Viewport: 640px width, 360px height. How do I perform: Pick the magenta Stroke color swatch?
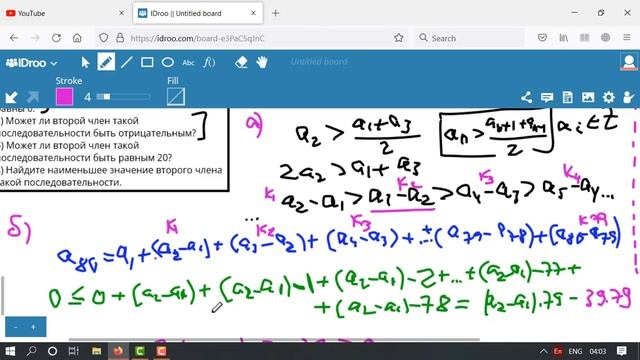tap(64, 97)
